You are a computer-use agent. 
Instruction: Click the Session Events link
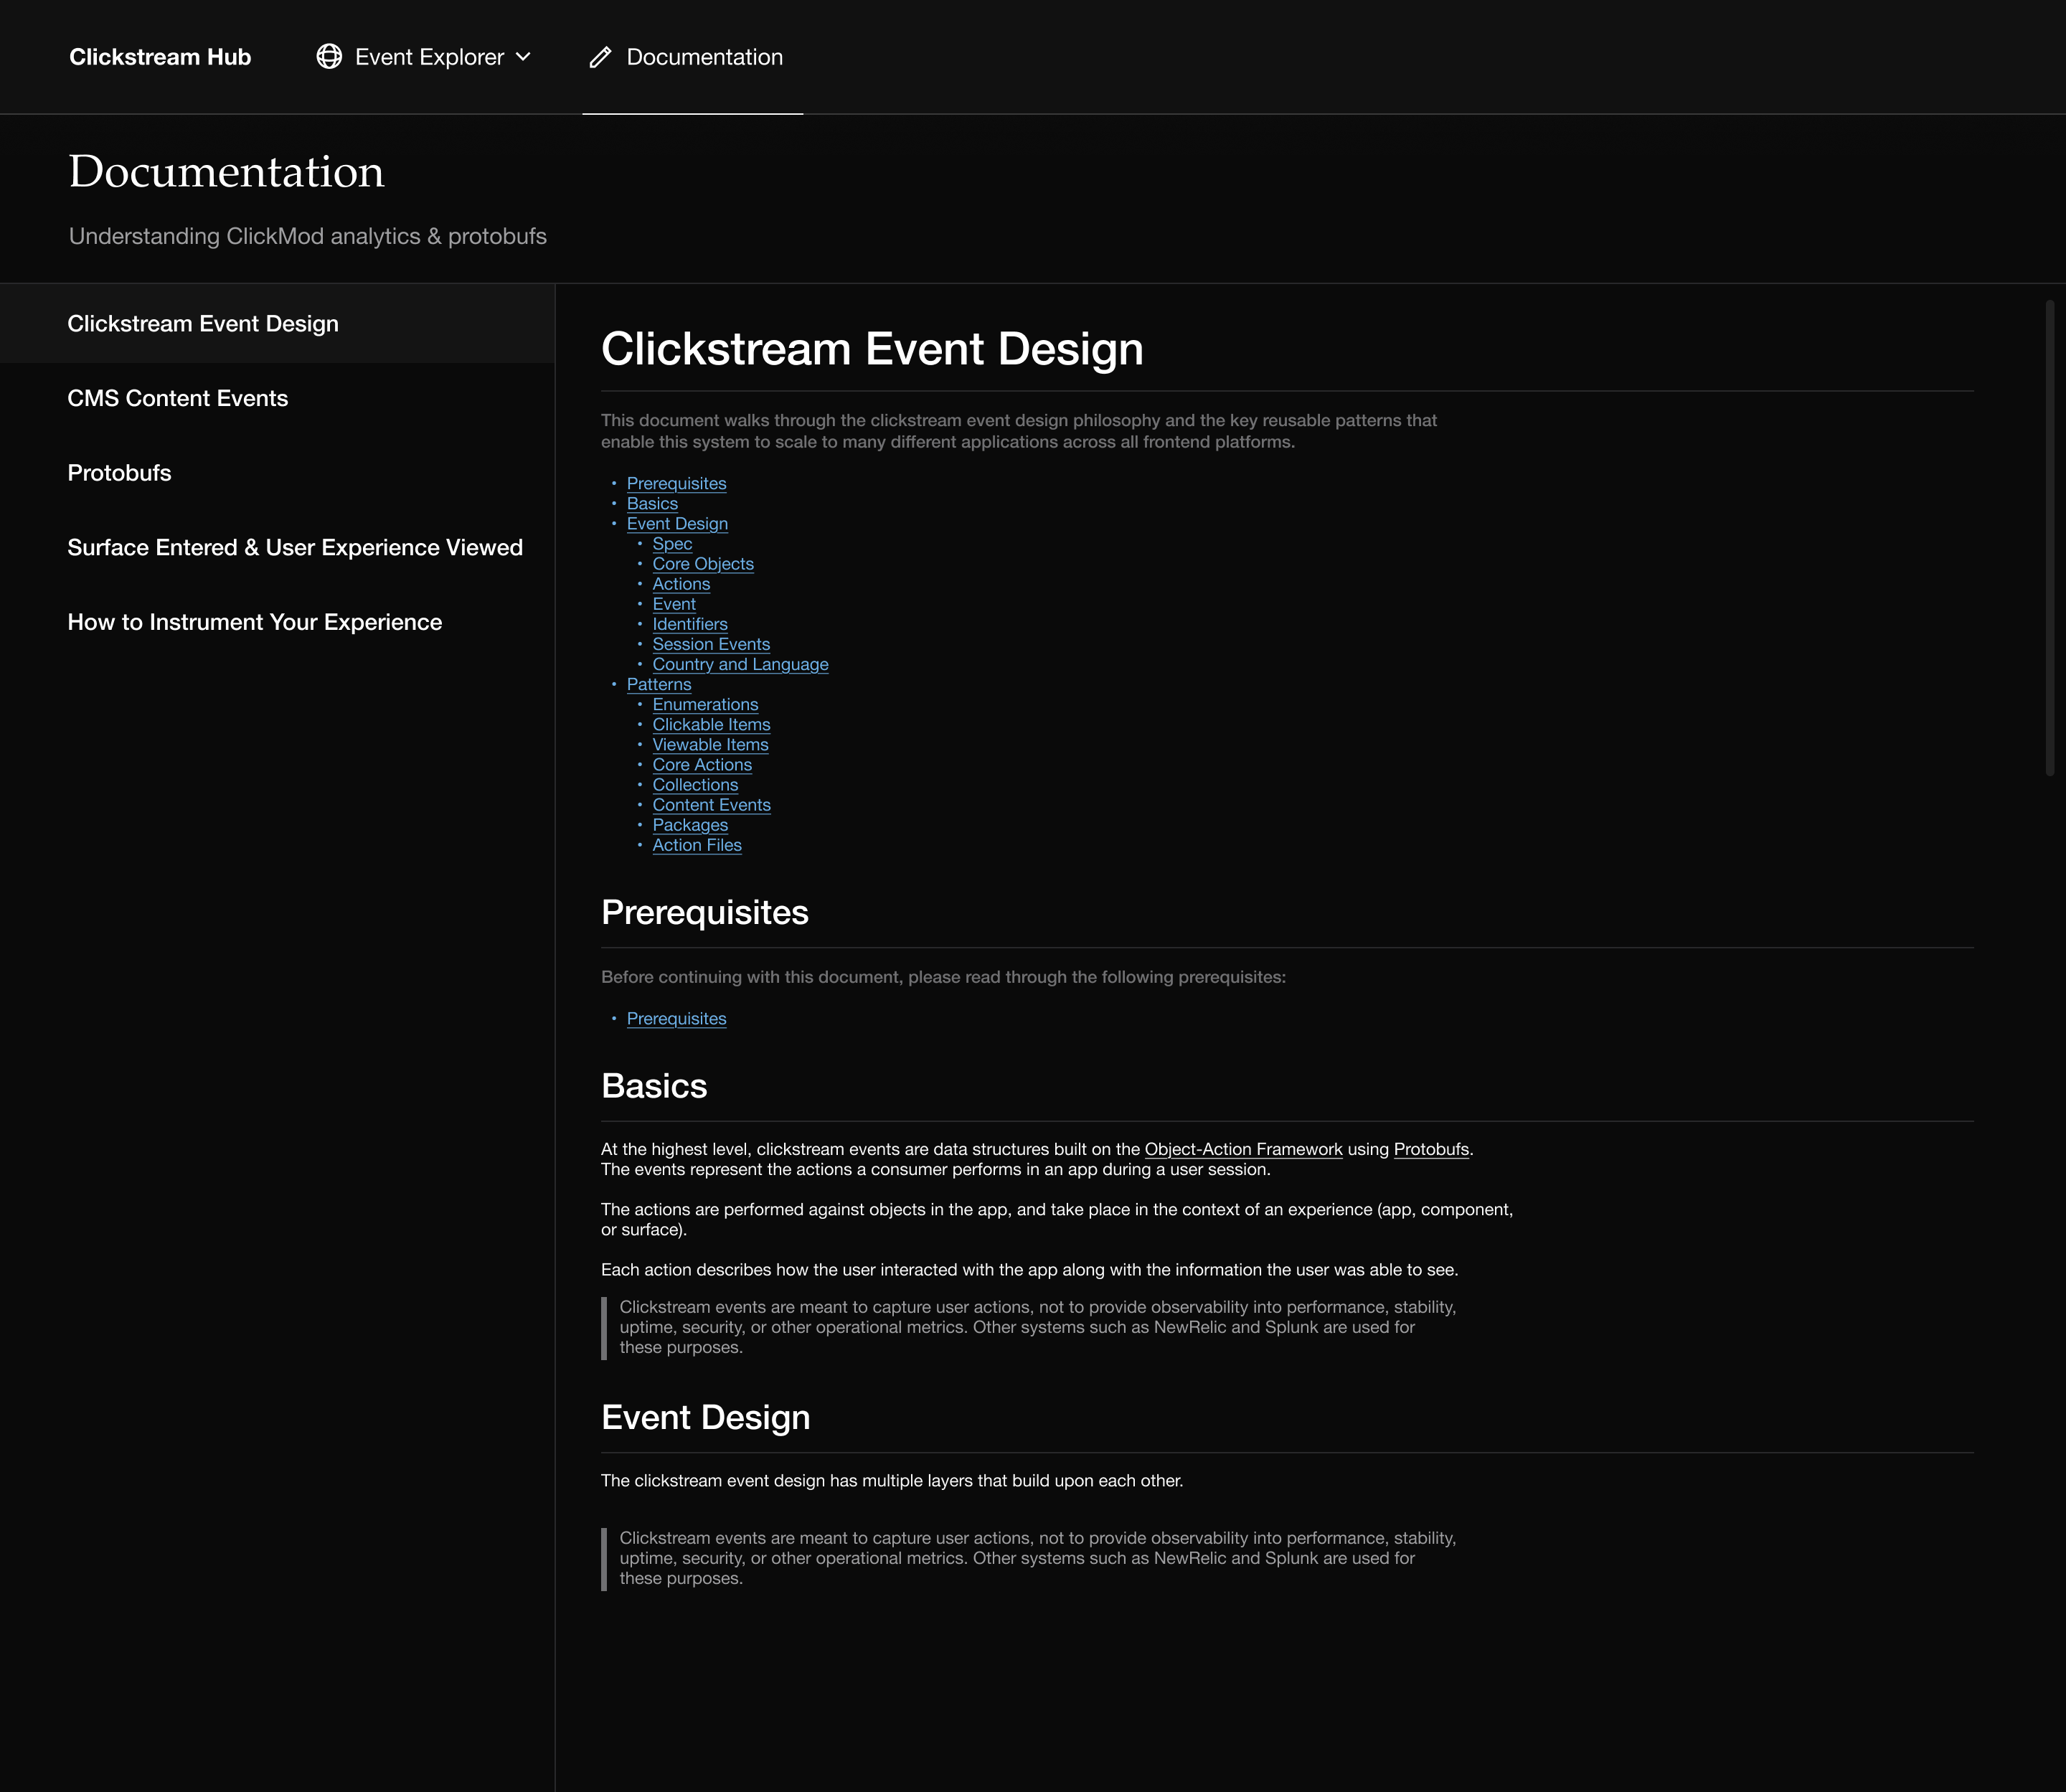tap(711, 644)
